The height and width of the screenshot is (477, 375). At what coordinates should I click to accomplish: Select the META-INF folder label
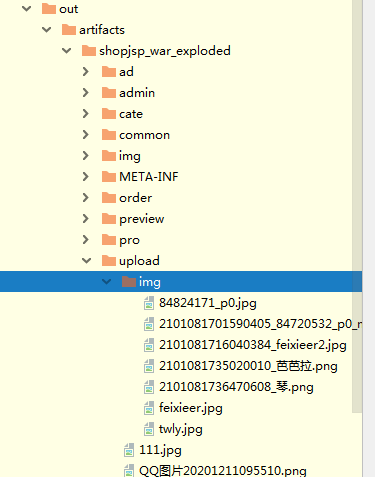pyautogui.click(x=149, y=177)
